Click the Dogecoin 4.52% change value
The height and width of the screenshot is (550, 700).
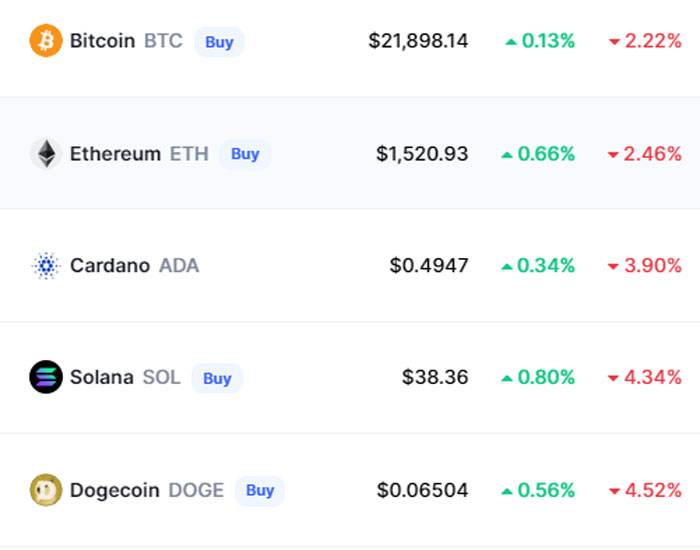653,491
